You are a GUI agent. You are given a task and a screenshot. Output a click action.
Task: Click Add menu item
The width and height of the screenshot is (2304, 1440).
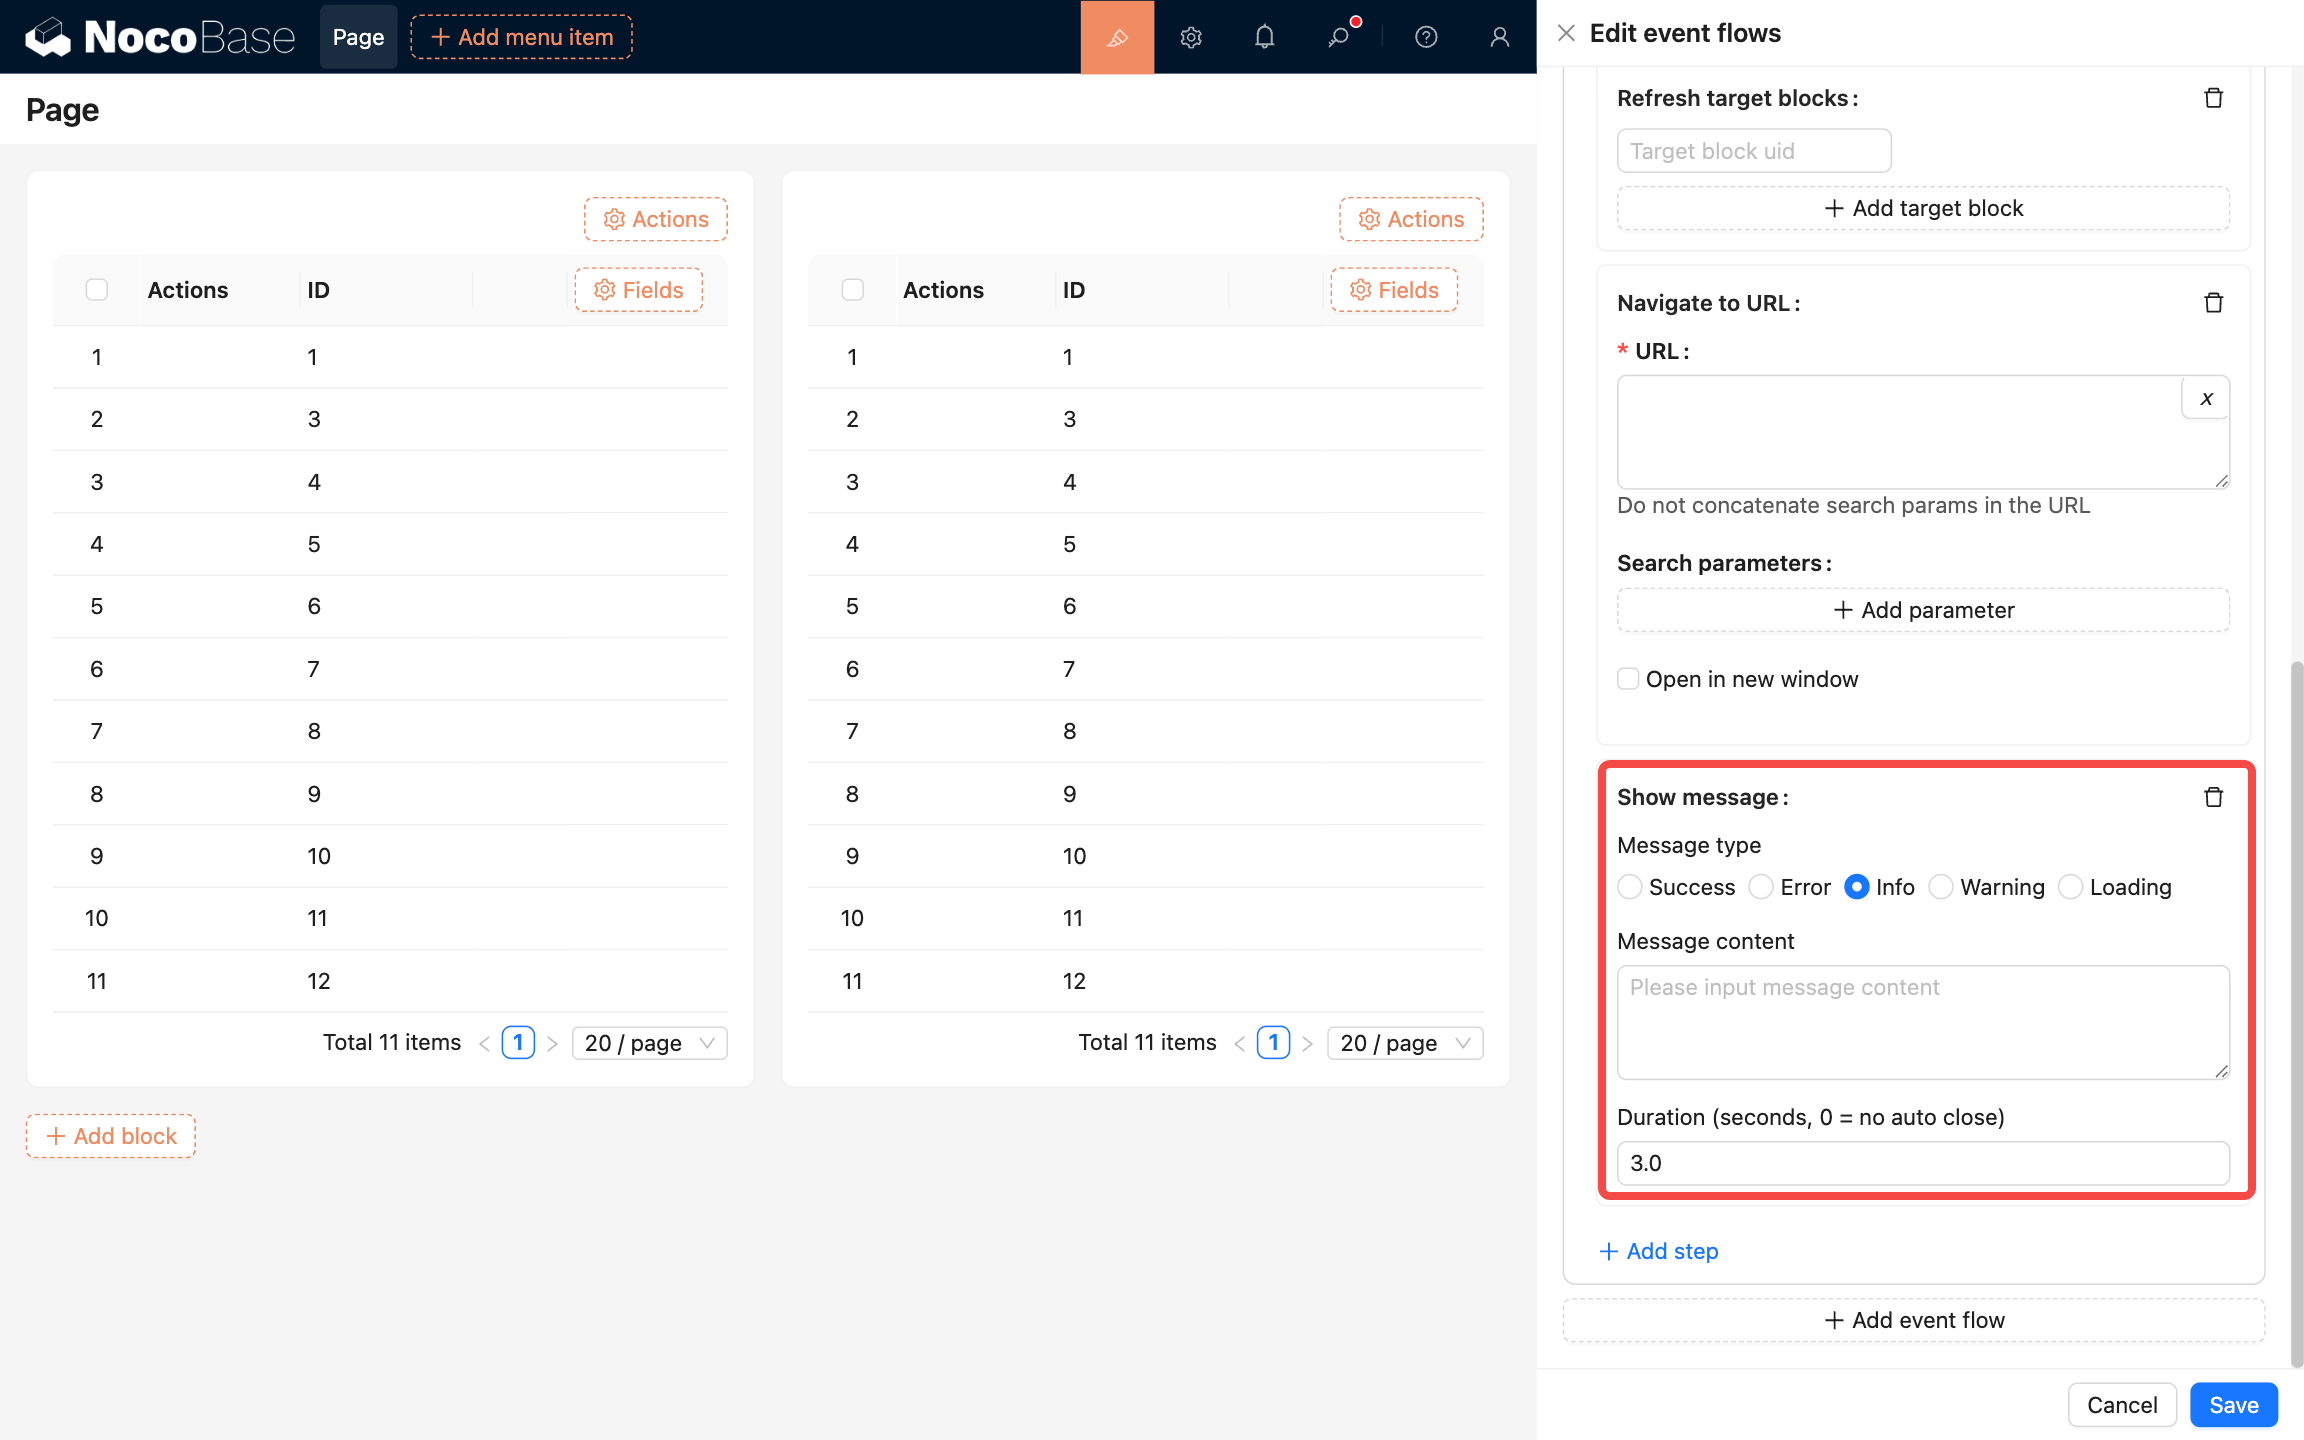tap(521, 37)
